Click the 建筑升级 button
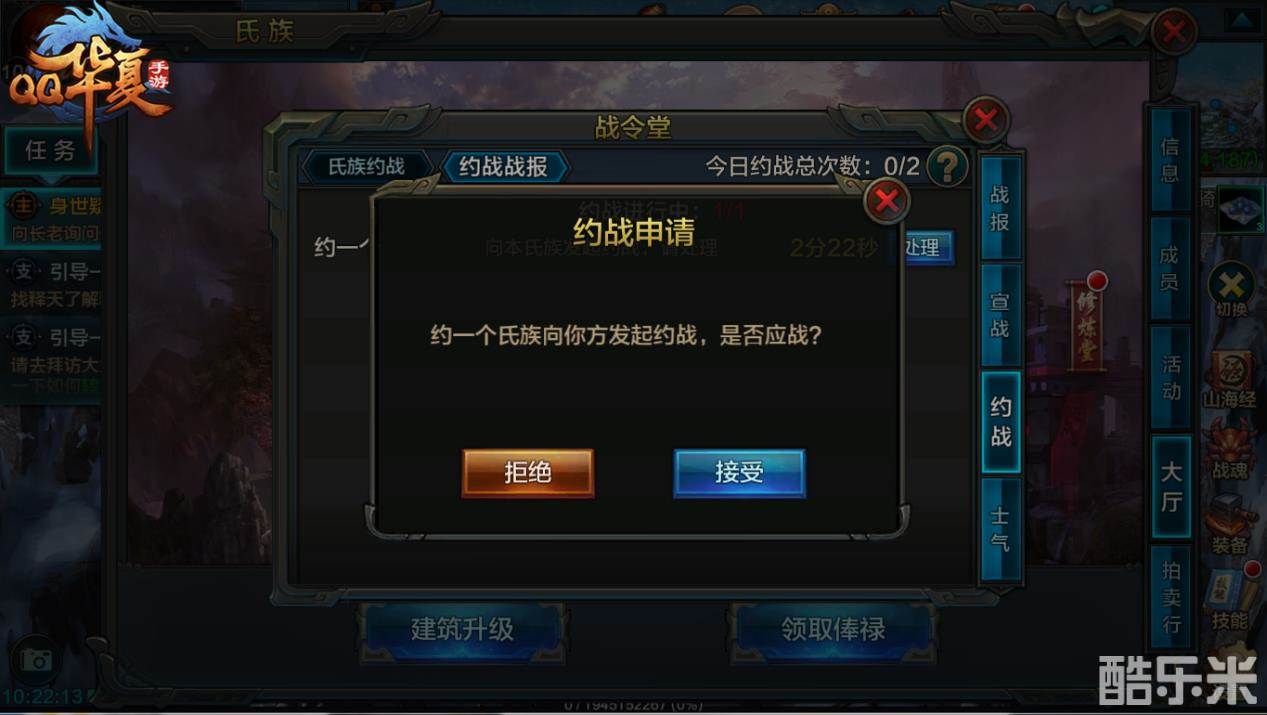This screenshot has width=1267, height=715. point(462,629)
